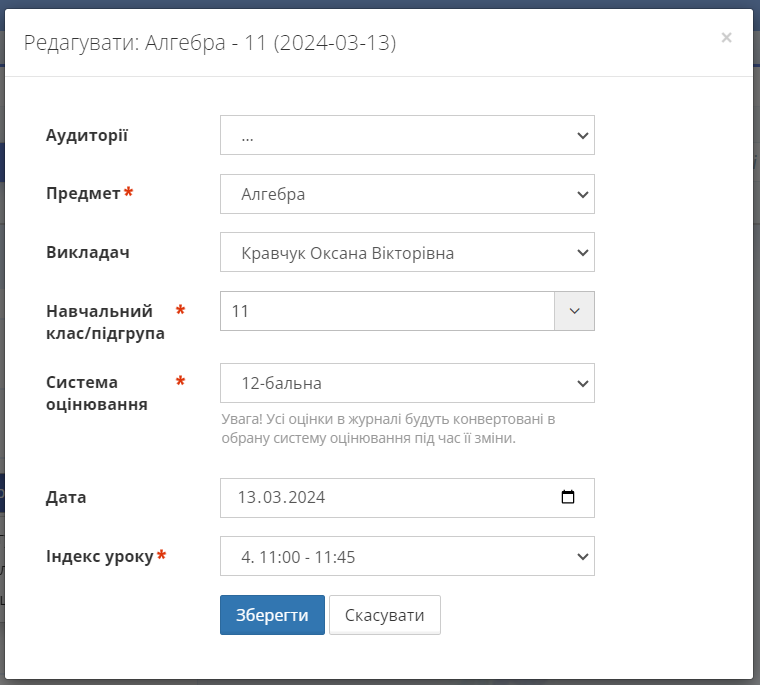Click the Викладач field label
760x685 pixels.
coord(88,253)
